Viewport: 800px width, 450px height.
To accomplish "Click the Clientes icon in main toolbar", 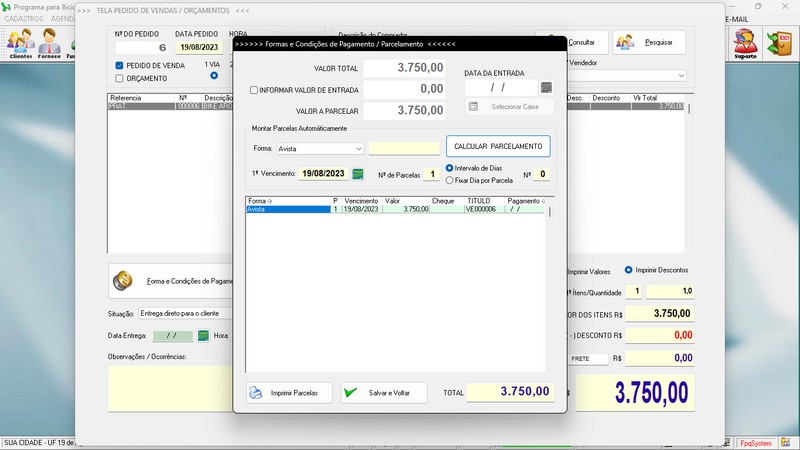I will (20, 43).
